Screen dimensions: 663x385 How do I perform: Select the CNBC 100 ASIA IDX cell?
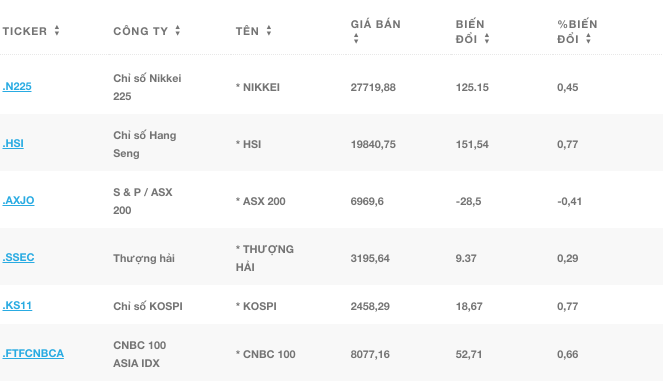[140, 354]
